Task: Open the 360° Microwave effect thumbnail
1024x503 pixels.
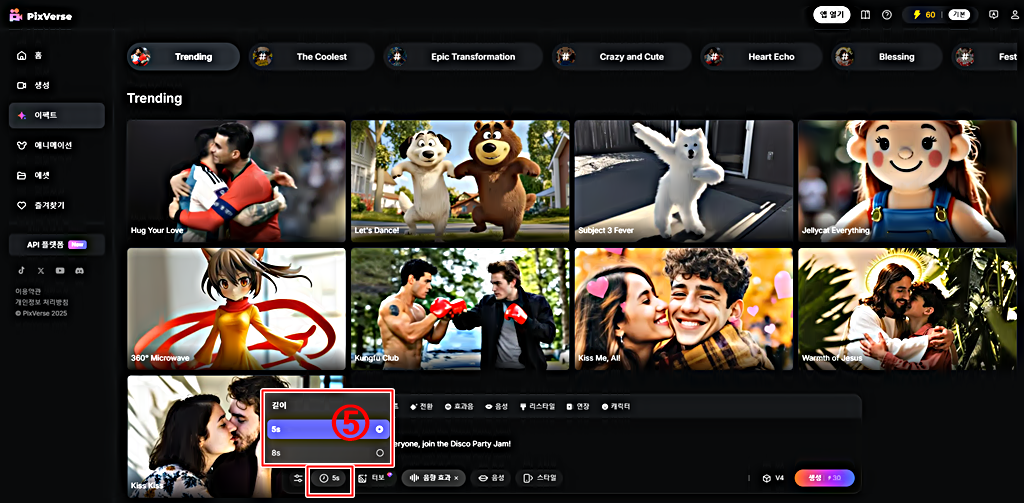Action: tap(236, 309)
